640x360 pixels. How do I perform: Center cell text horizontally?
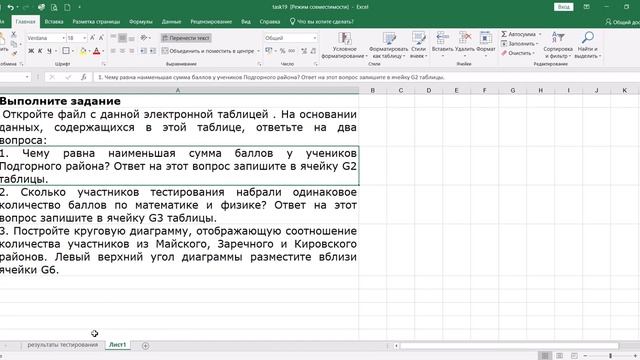click(x=122, y=51)
